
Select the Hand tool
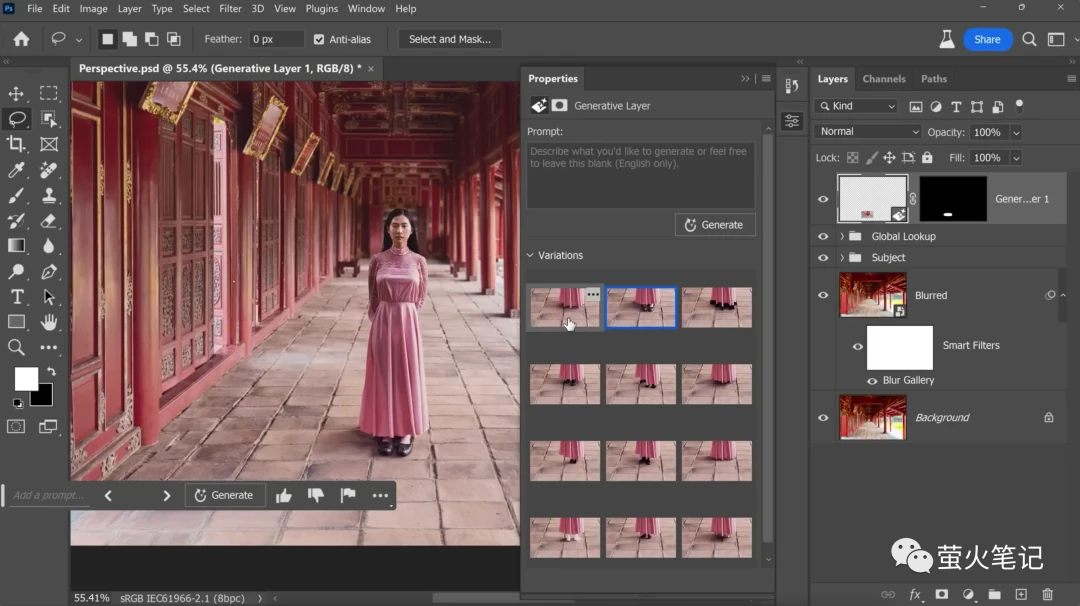48,322
